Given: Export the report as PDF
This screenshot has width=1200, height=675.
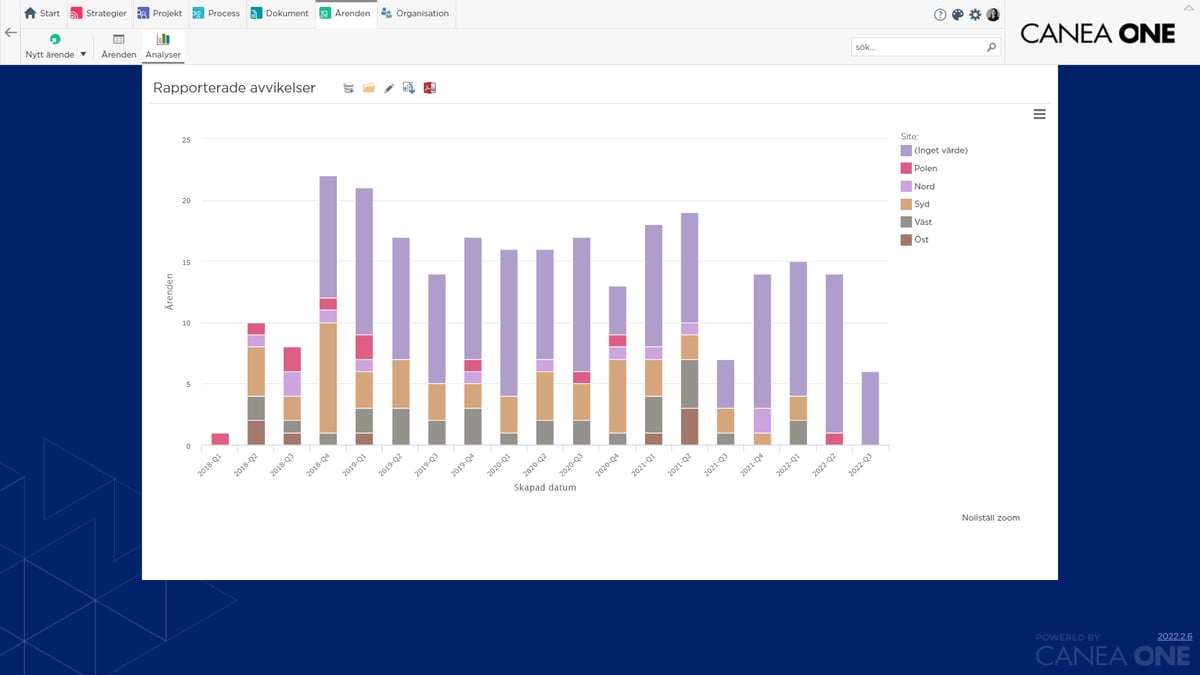Looking at the screenshot, I should (x=429, y=87).
